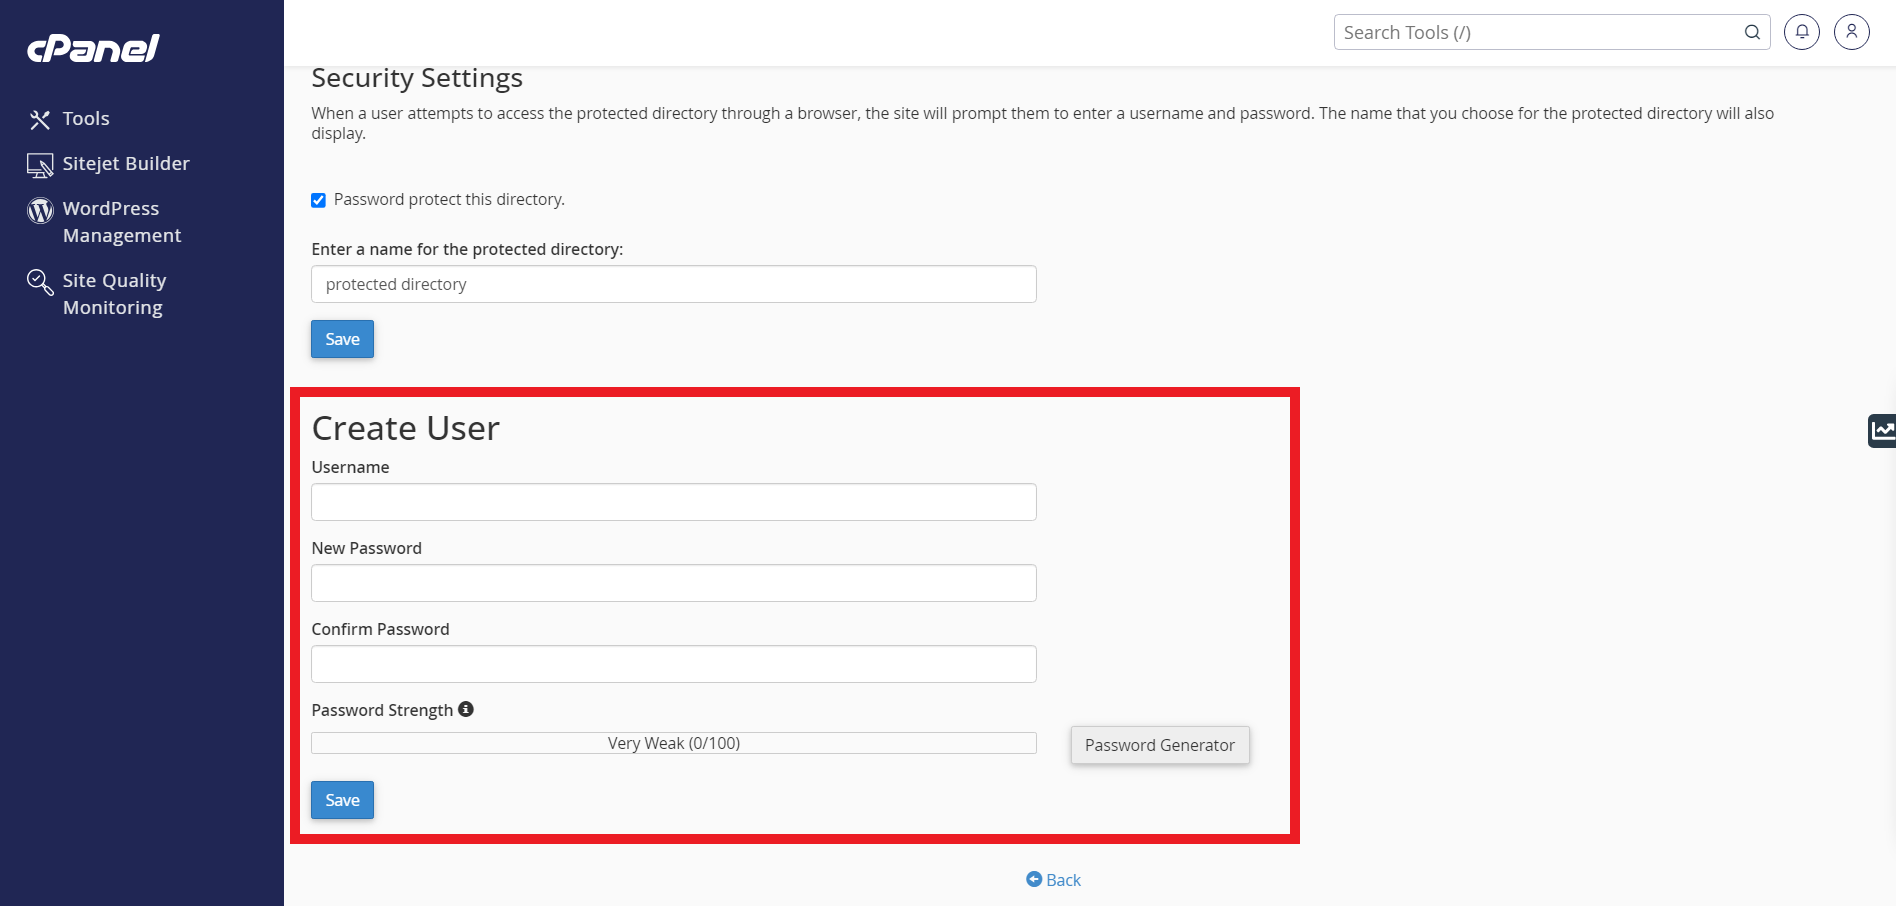Screen dimensions: 1896x906
Task: Focus the Username input field
Action: 674,502
